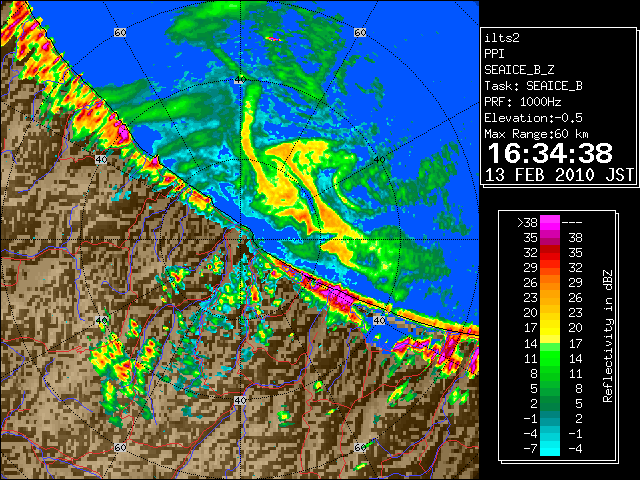Click the 60 range label in the southwest
This screenshot has height=480, width=640.
point(120,448)
